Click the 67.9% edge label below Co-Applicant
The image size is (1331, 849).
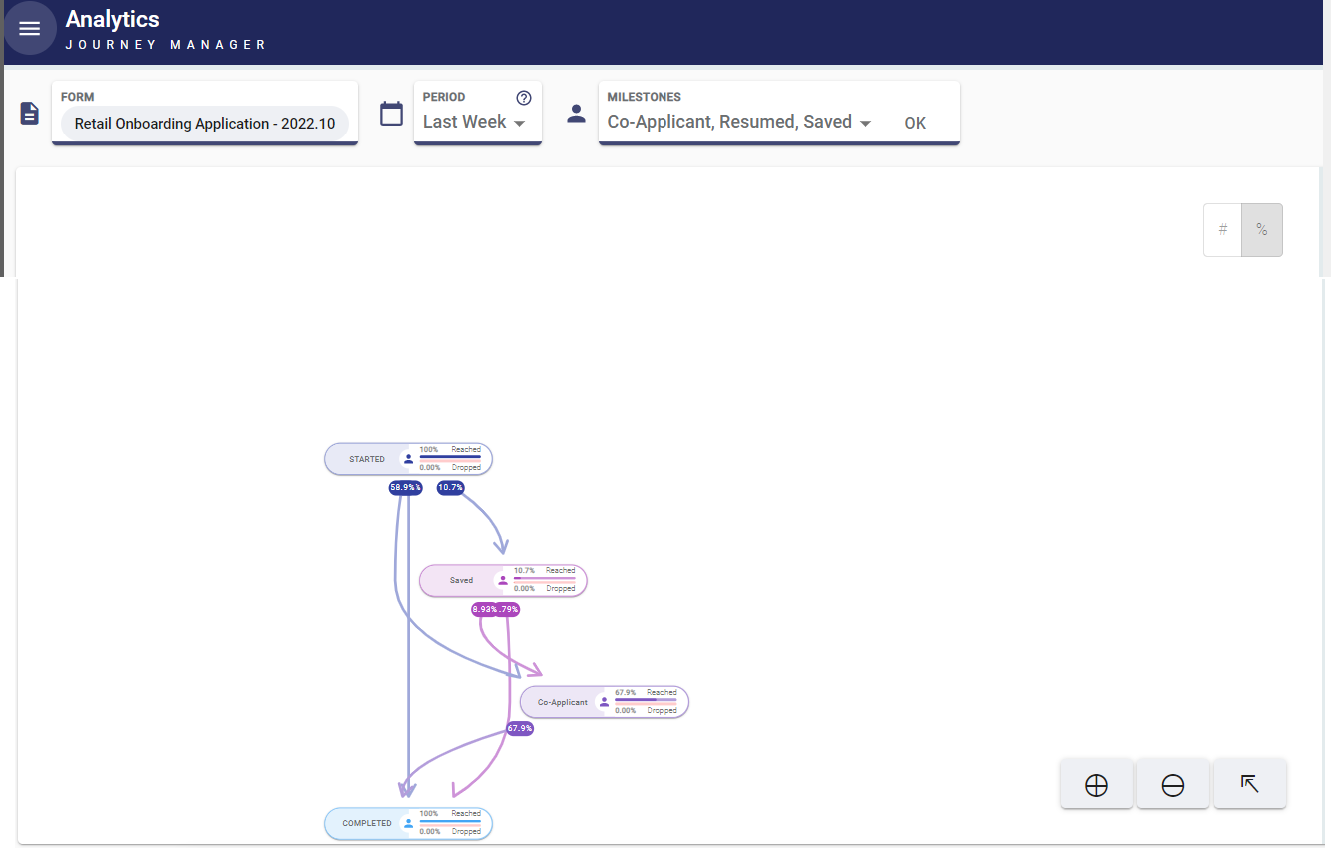(x=520, y=729)
